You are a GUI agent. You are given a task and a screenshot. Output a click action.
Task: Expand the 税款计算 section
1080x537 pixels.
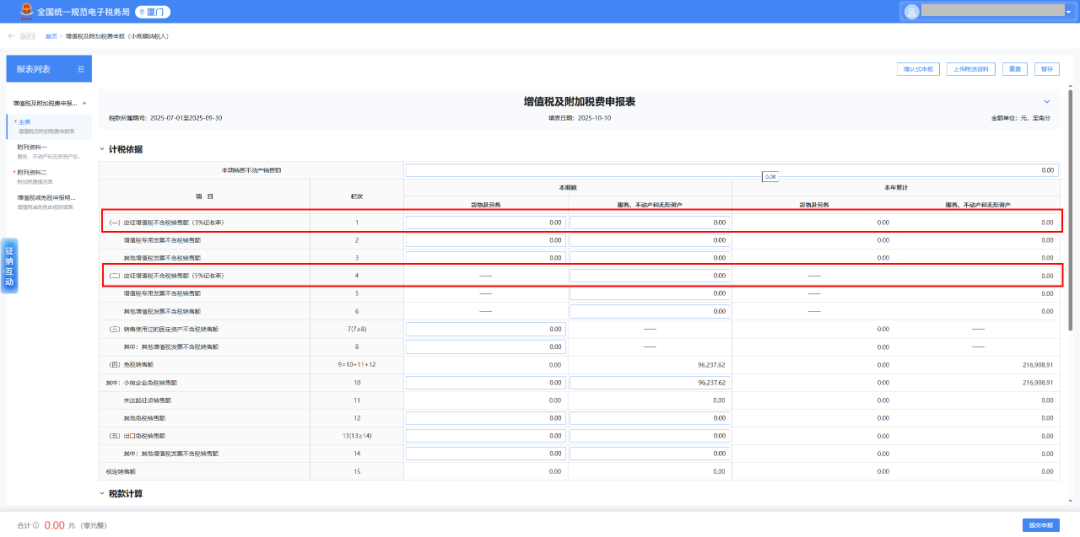point(102,493)
